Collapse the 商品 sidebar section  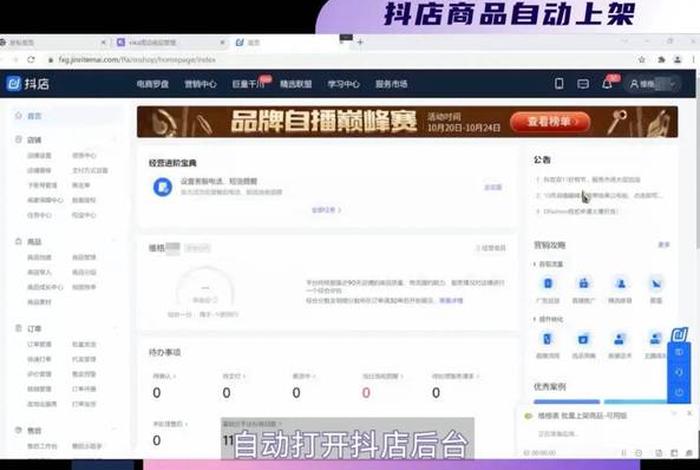coord(114,241)
